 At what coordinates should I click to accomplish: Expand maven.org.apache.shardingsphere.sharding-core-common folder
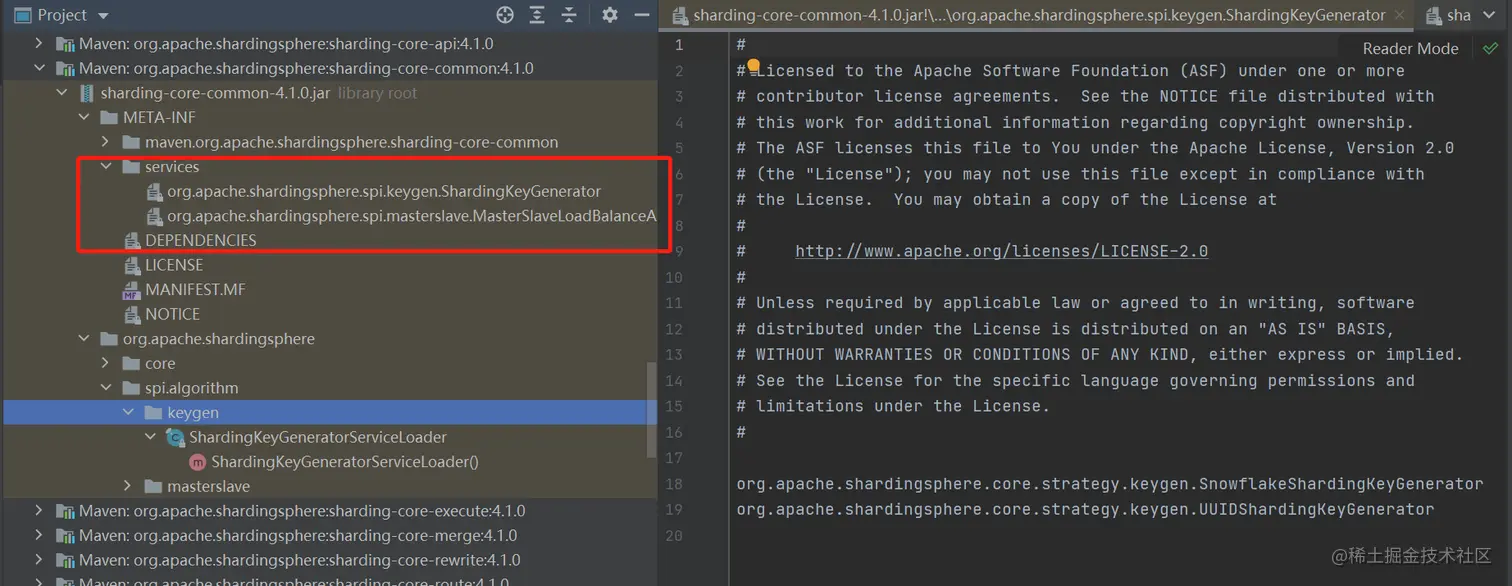coord(105,142)
